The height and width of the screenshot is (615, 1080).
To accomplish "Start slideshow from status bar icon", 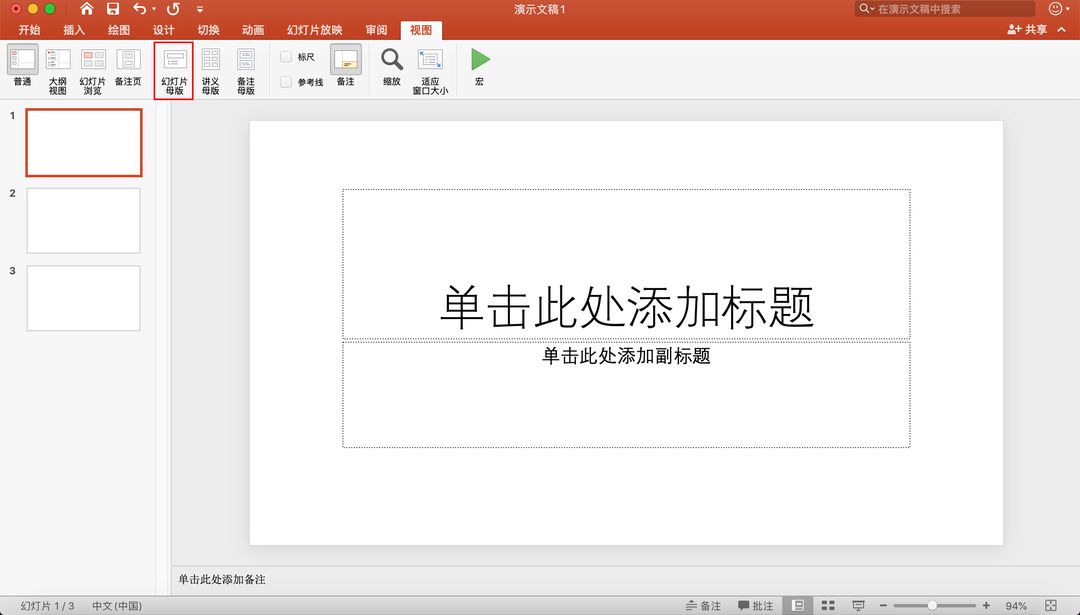I will 858,606.
